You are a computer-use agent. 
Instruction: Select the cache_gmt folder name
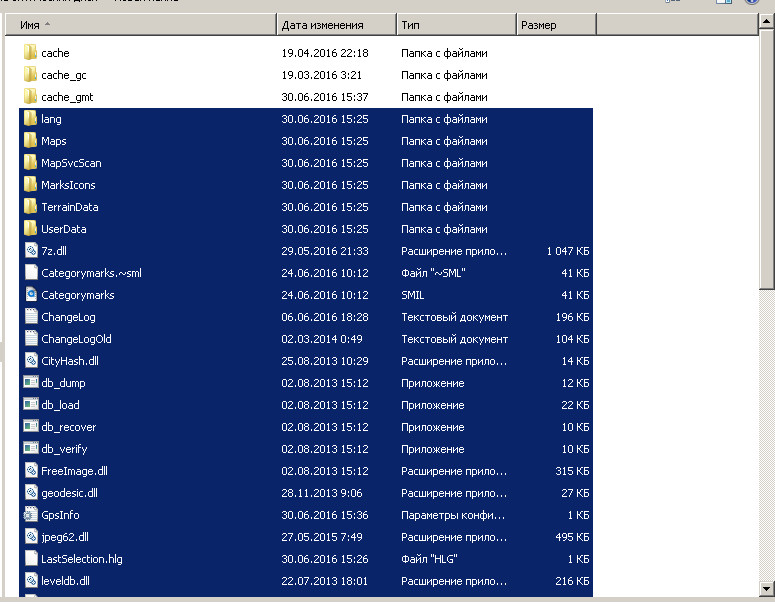[67, 97]
